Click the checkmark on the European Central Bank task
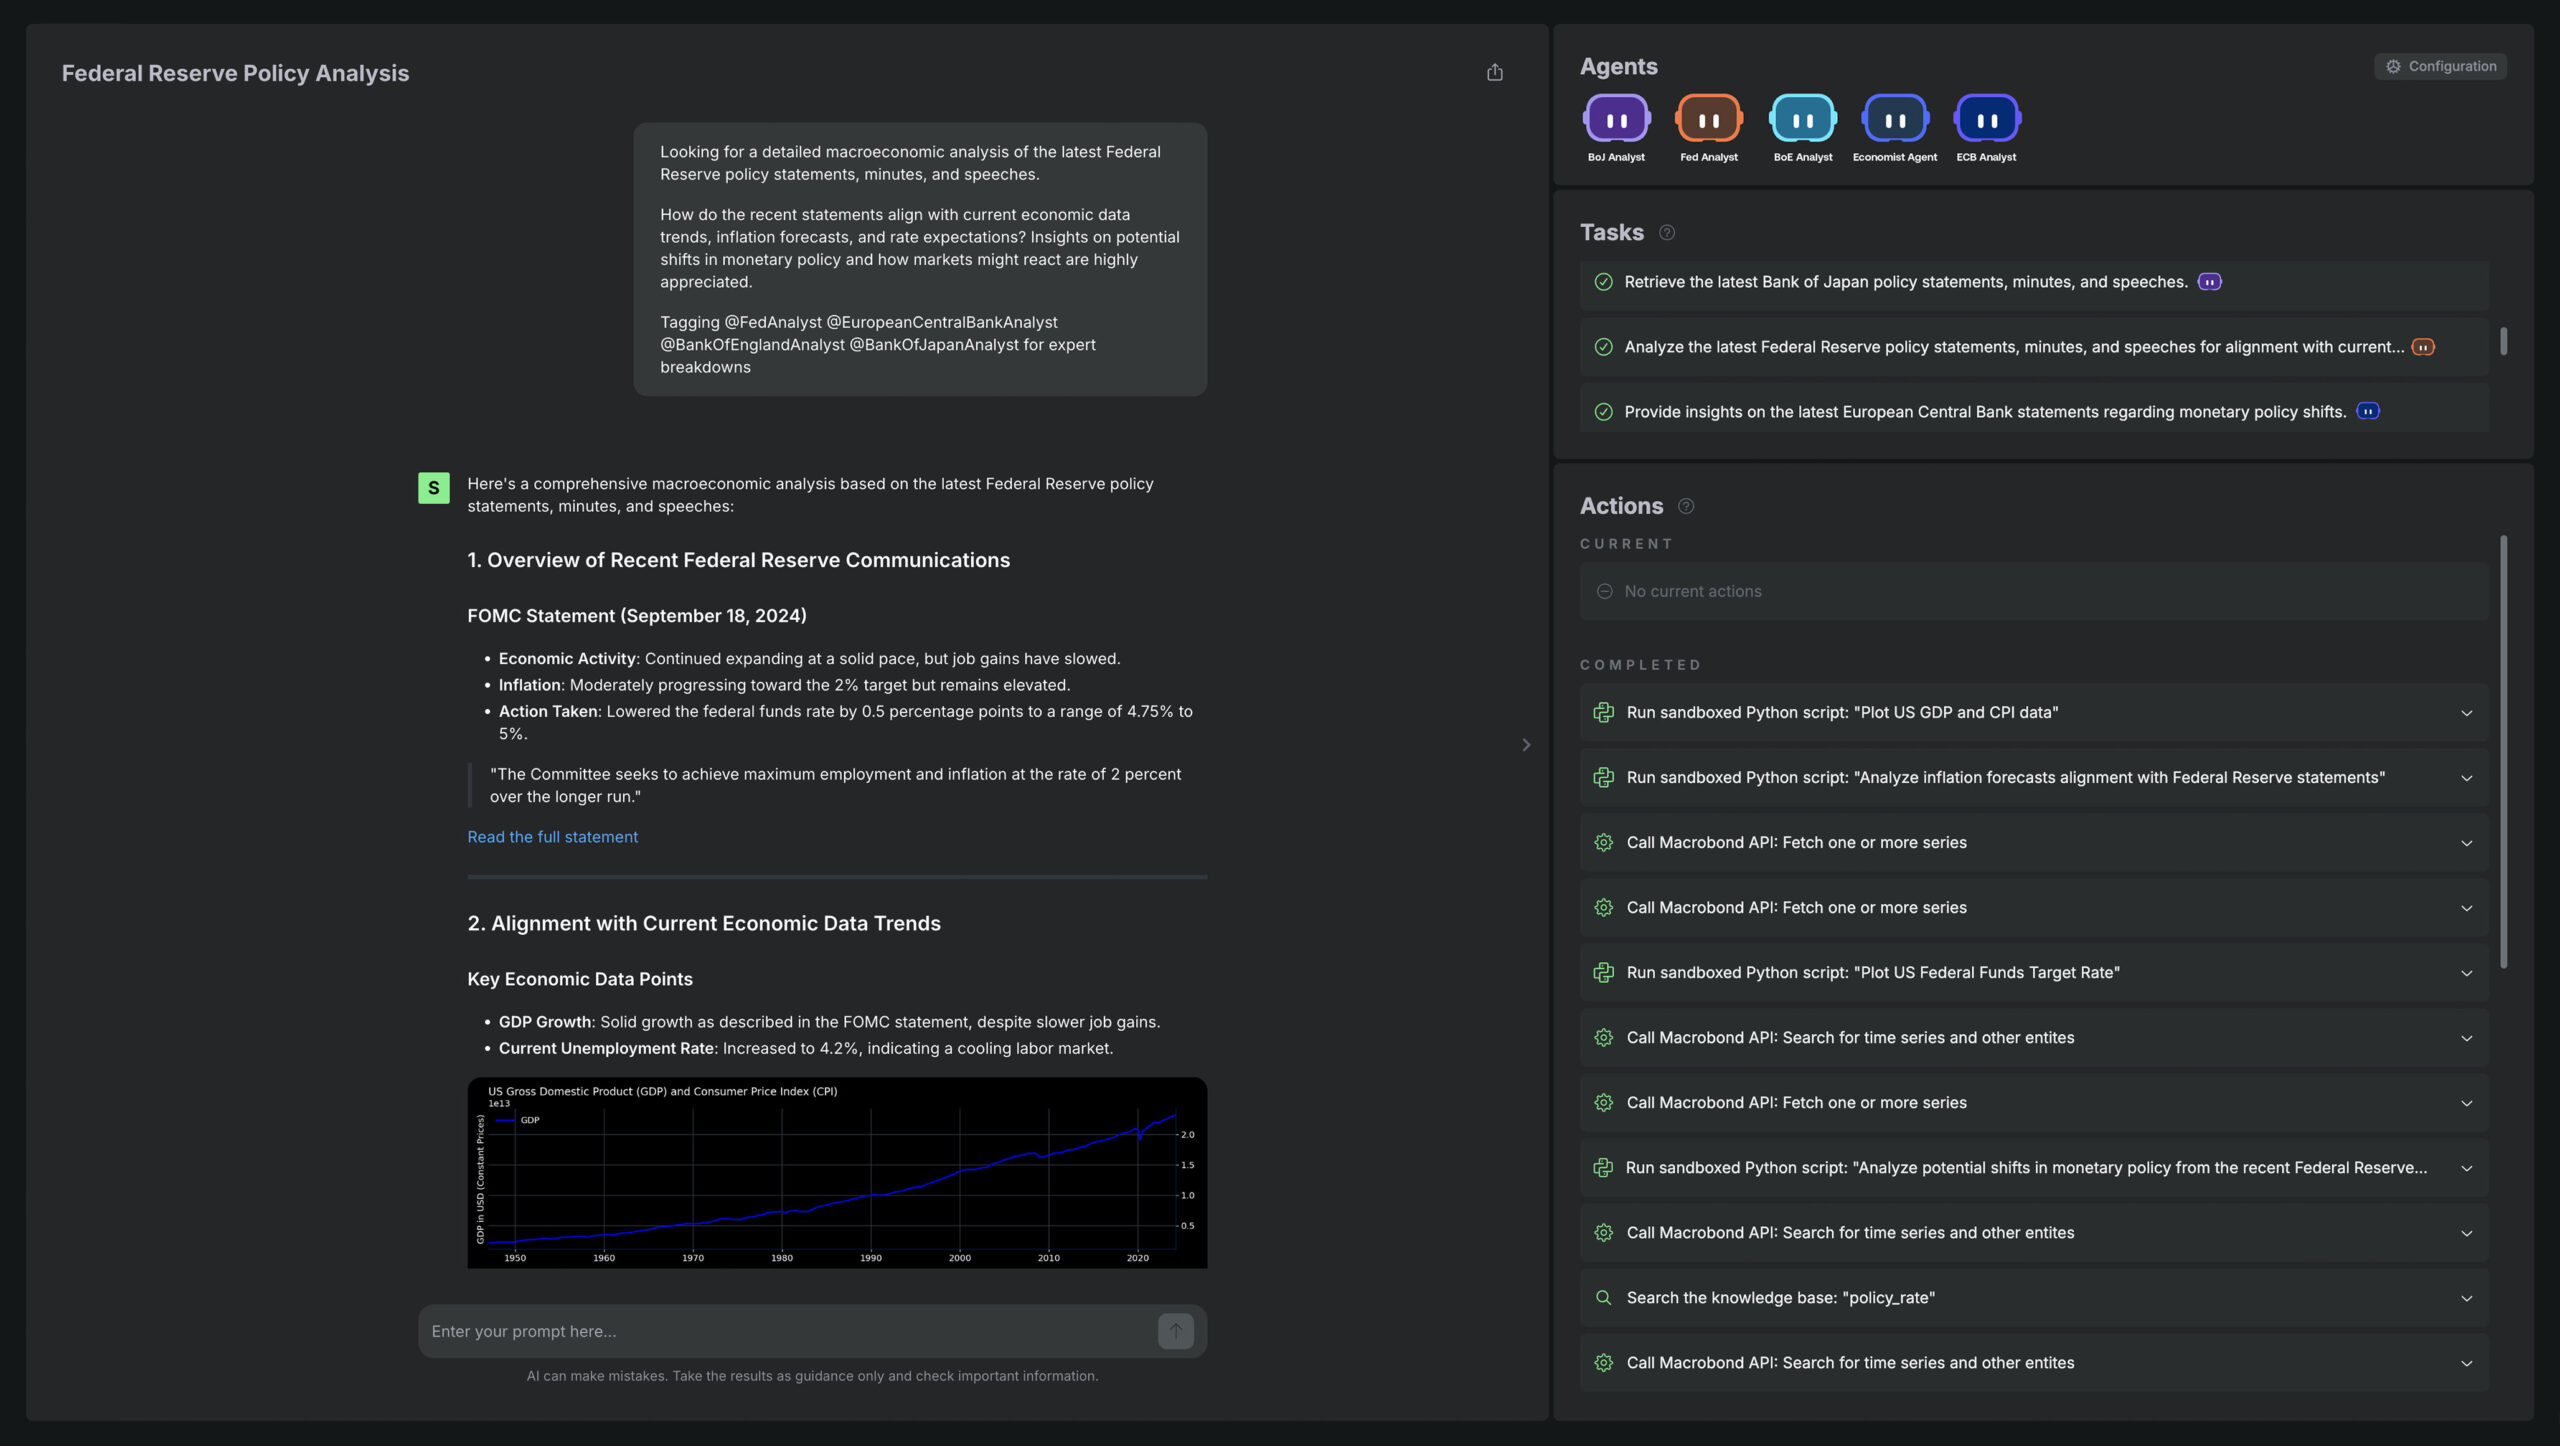This screenshot has width=2560, height=1446. click(x=1603, y=412)
